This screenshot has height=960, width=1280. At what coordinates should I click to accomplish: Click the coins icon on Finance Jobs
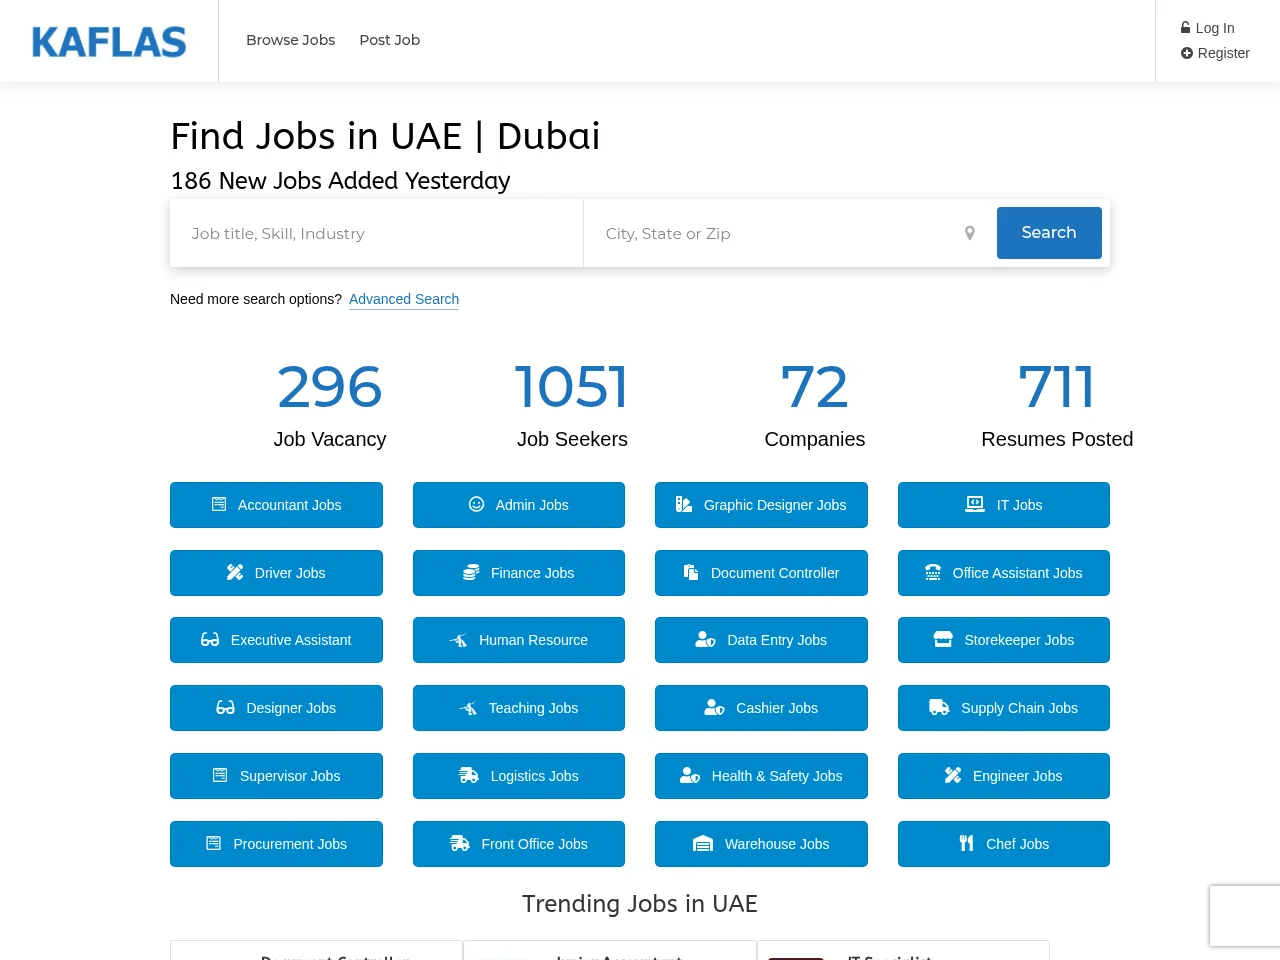click(471, 572)
